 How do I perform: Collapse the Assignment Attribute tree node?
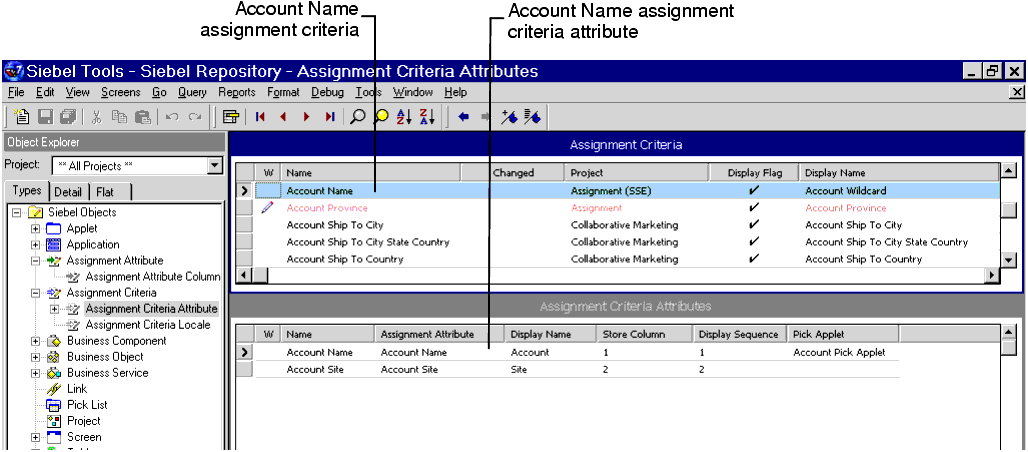click(x=35, y=261)
